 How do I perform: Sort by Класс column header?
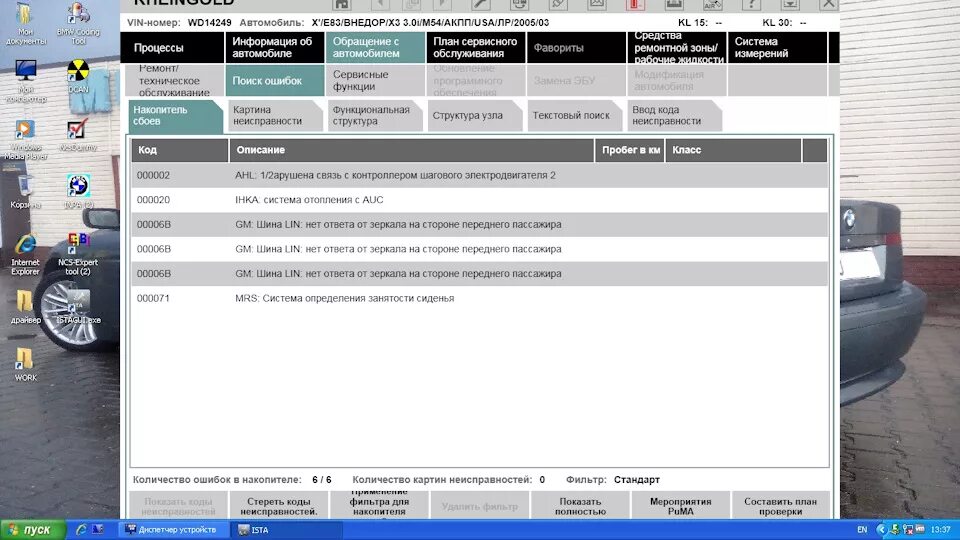coord(733,150)
